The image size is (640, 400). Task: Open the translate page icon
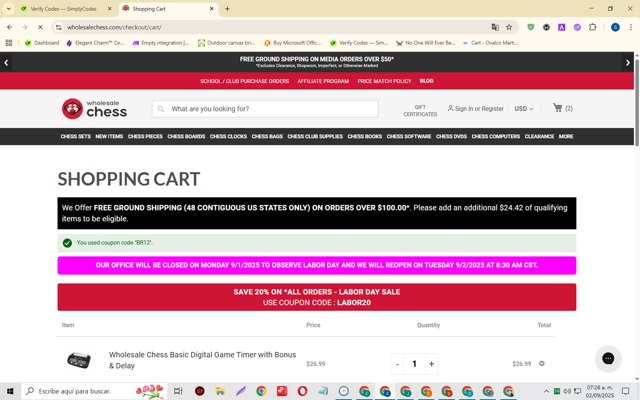[495, 27]
